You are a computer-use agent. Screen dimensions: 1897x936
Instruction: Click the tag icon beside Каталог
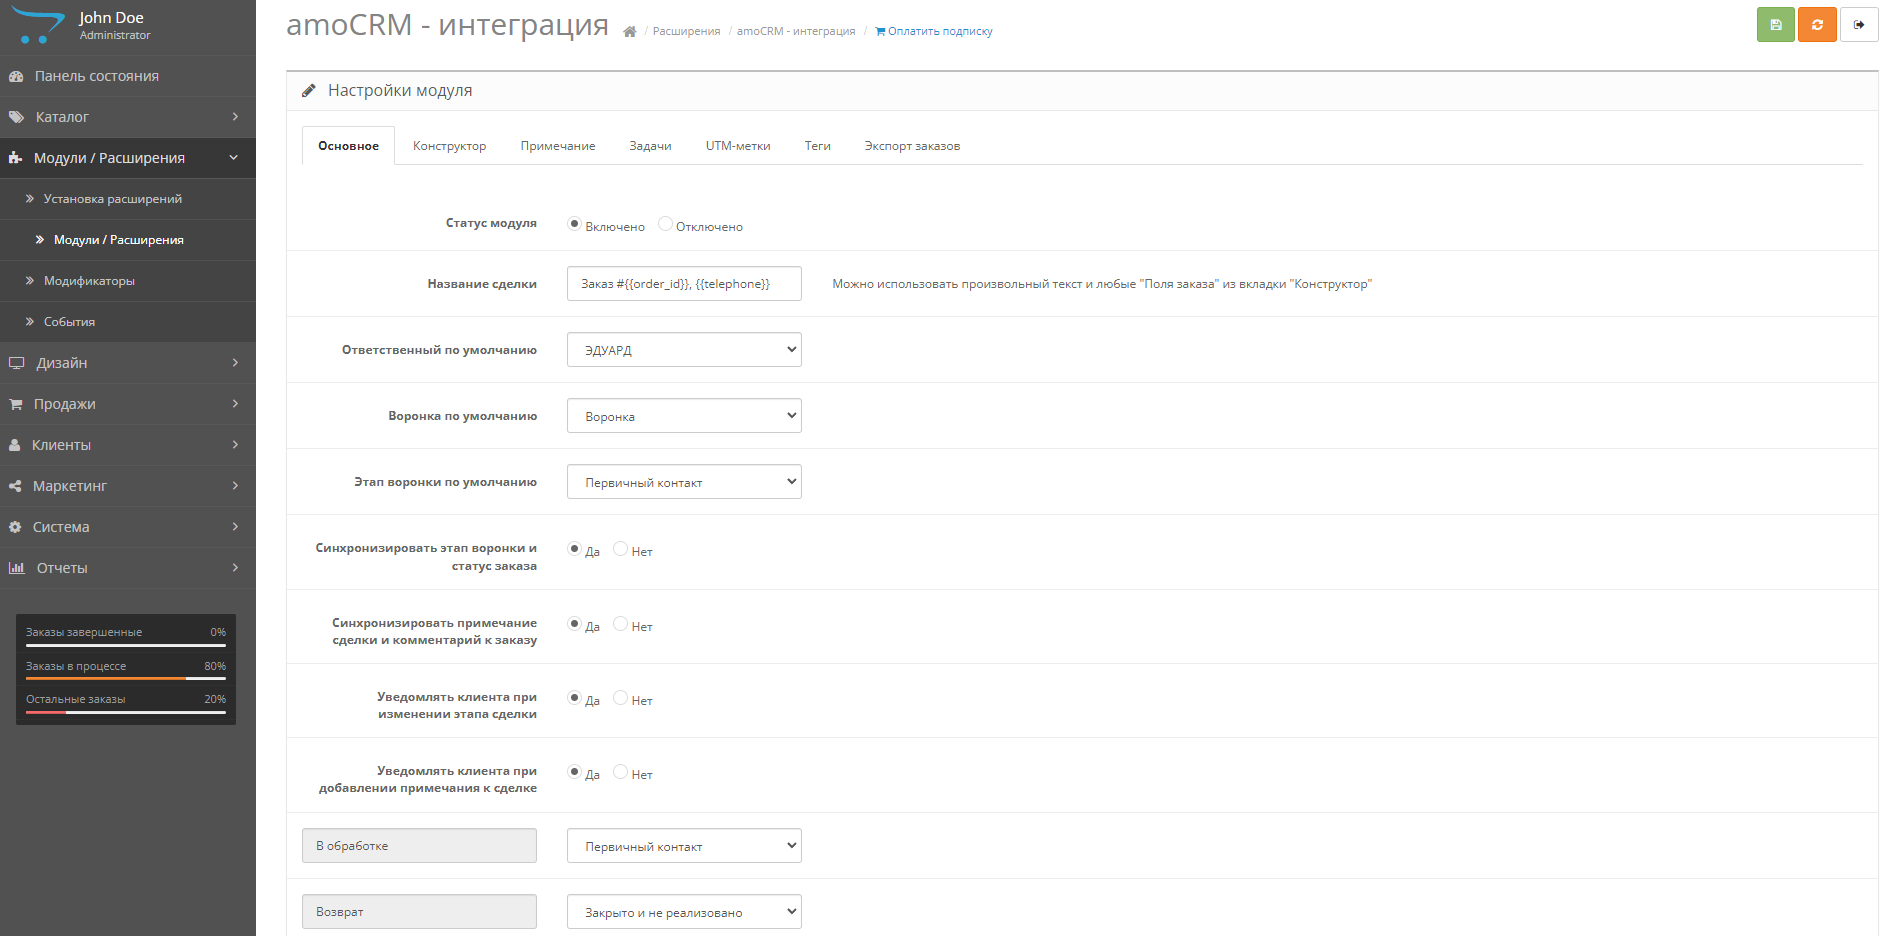tap(16, 117)
